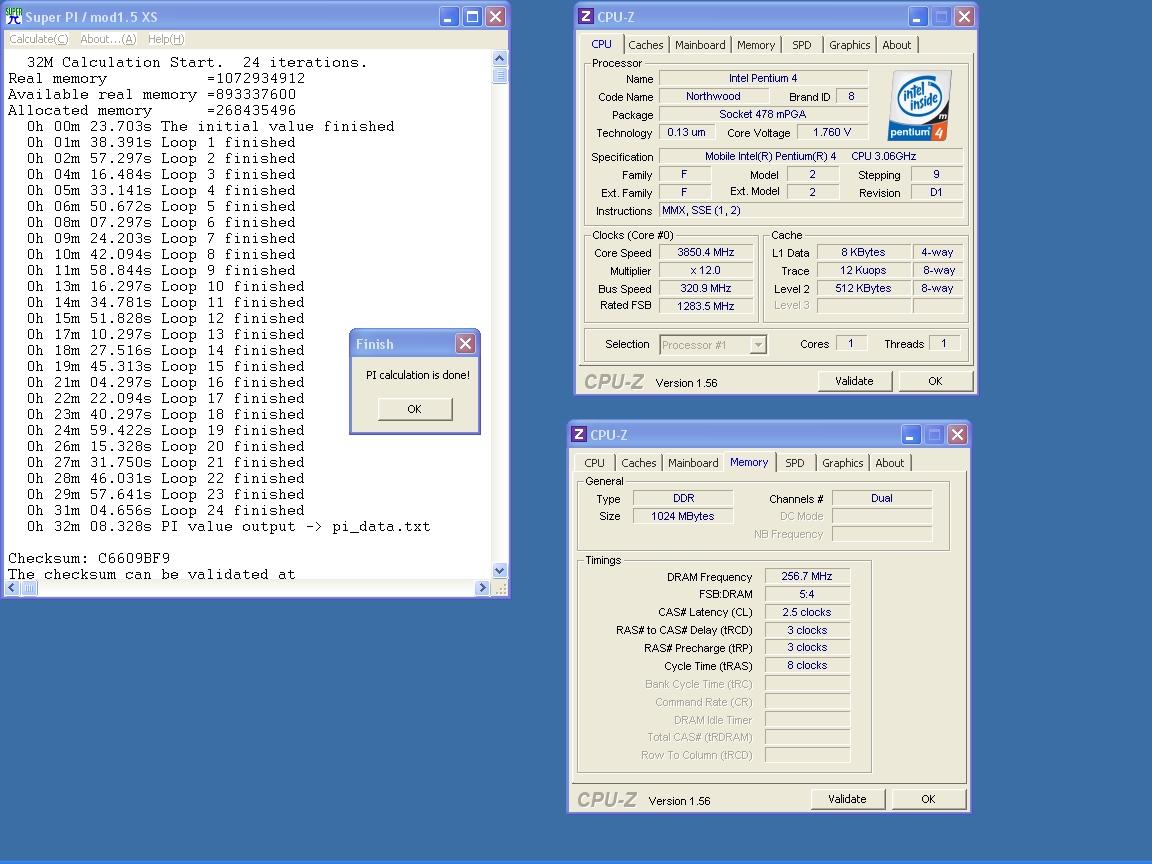
Task: Click the DRAM Frequency value 256.7 MHz
Action: pos(807,577)
